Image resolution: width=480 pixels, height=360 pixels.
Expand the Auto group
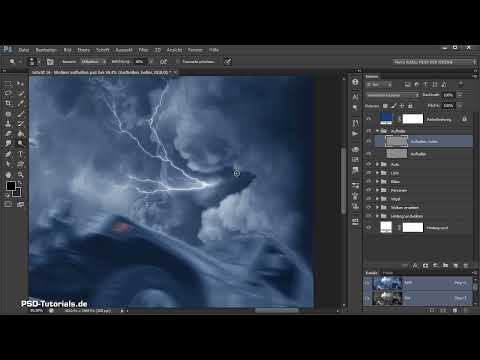pos(377,164)
